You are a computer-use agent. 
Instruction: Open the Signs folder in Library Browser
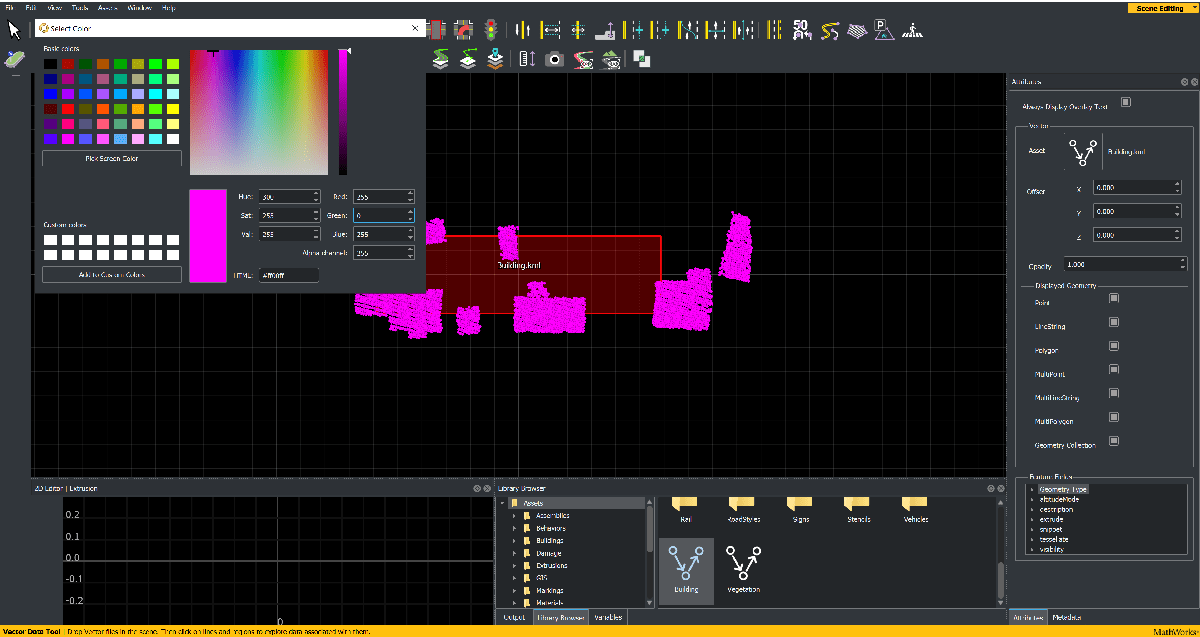coord(800,507)
